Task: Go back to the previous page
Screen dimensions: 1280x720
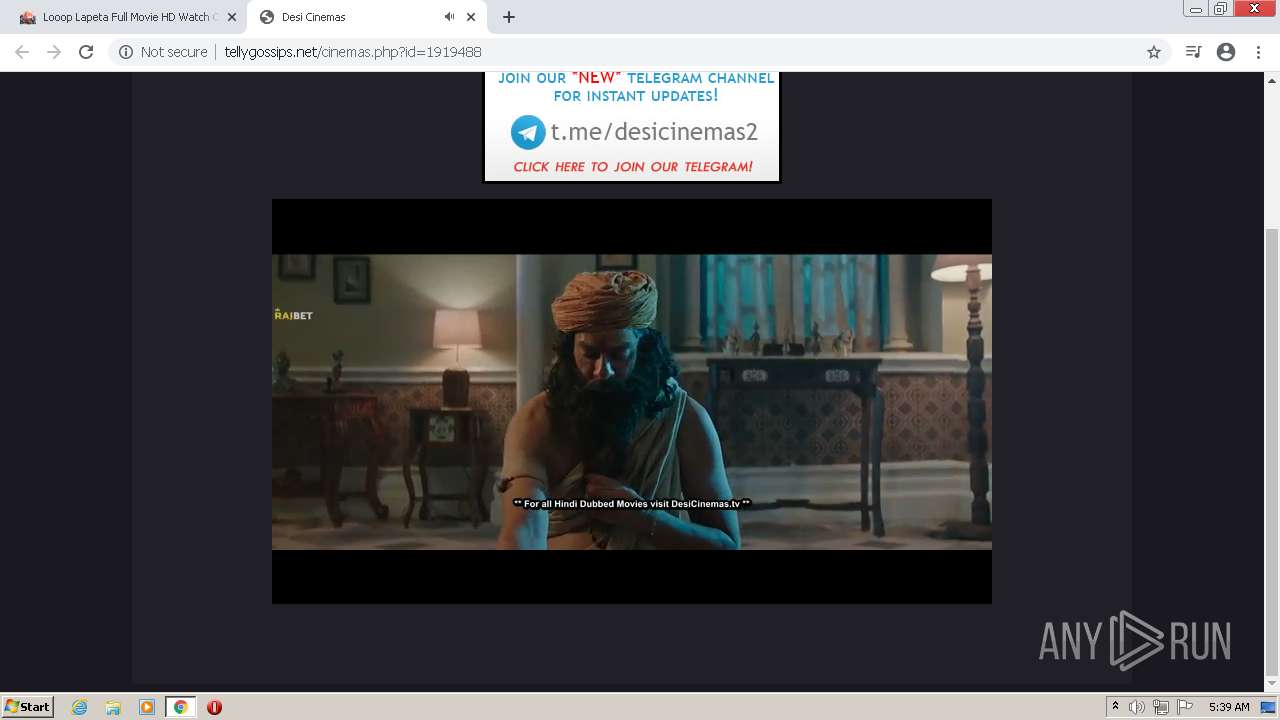Action: click(22, 52)
